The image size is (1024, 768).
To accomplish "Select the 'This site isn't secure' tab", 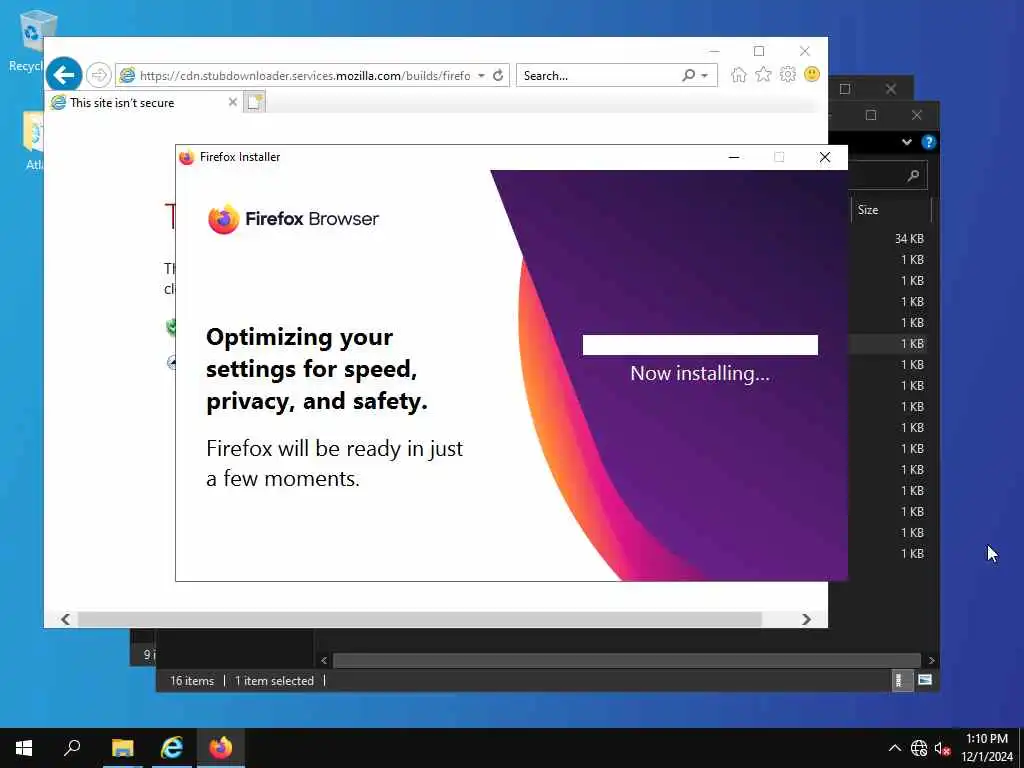I will [x=144, y=103].
